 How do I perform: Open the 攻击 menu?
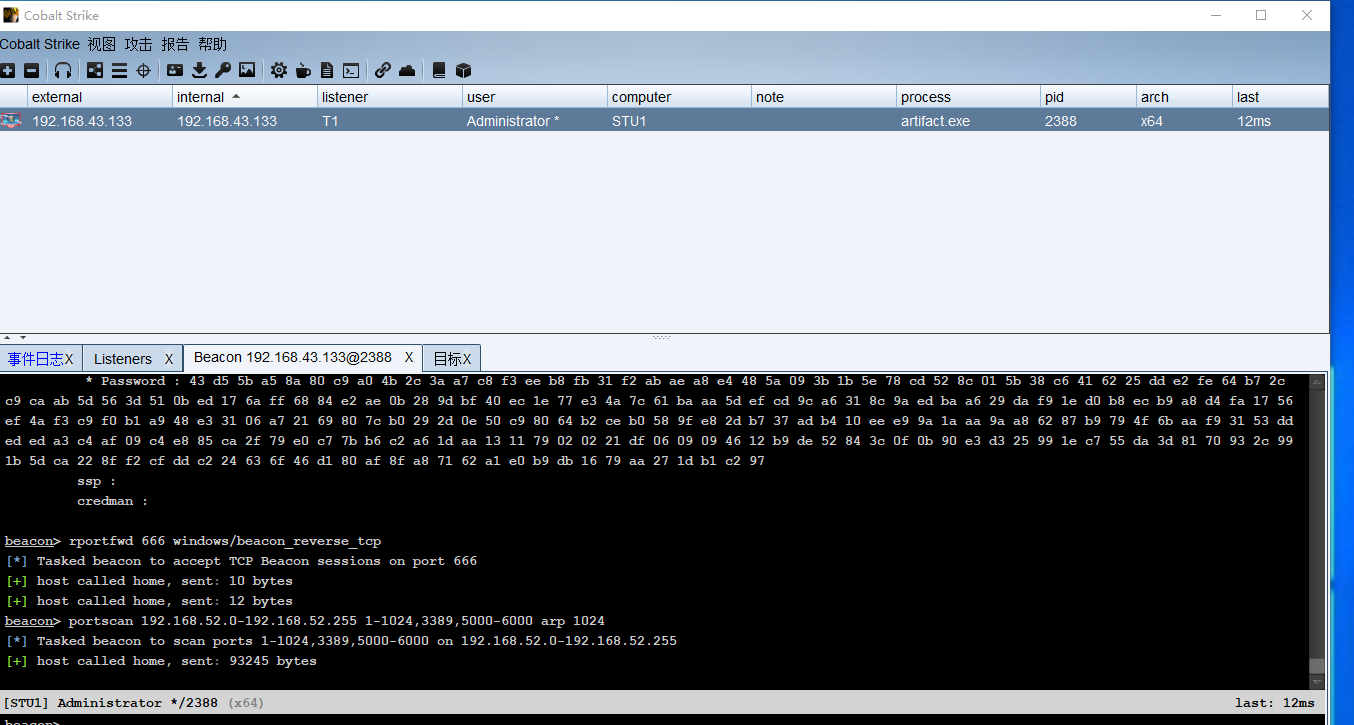[x=139, y=44]
